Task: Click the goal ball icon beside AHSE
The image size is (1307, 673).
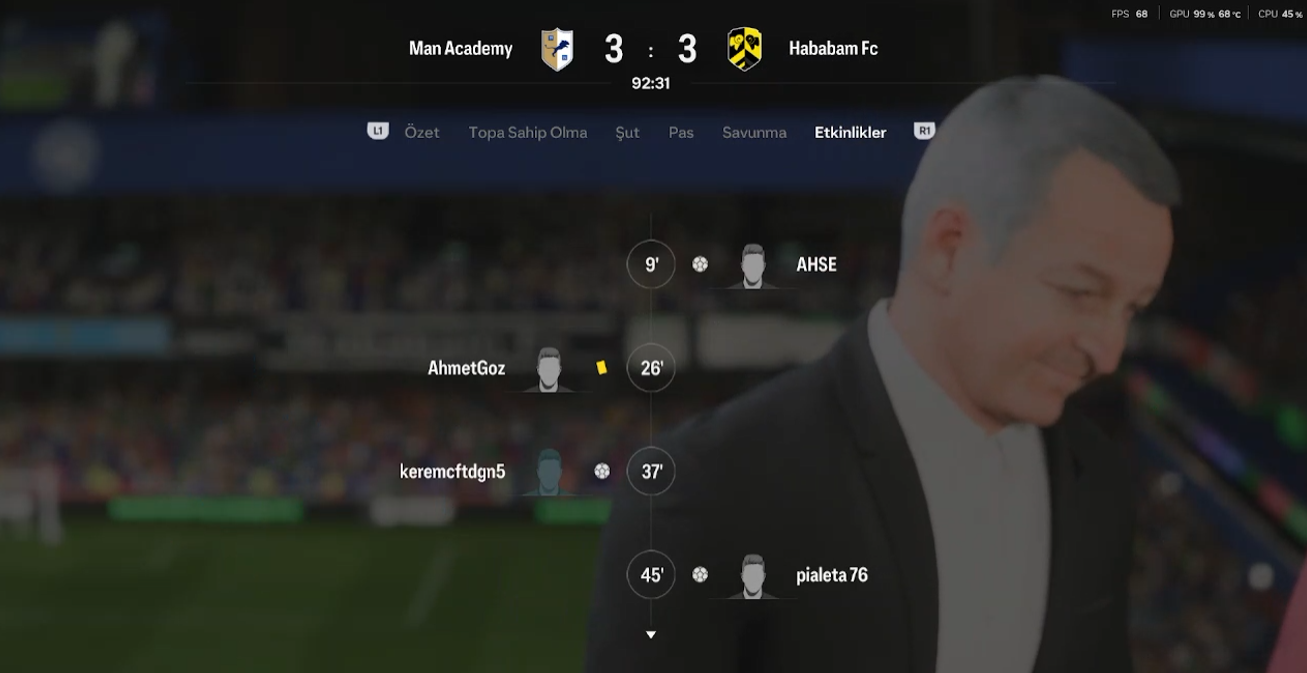Action: (700, 265)
